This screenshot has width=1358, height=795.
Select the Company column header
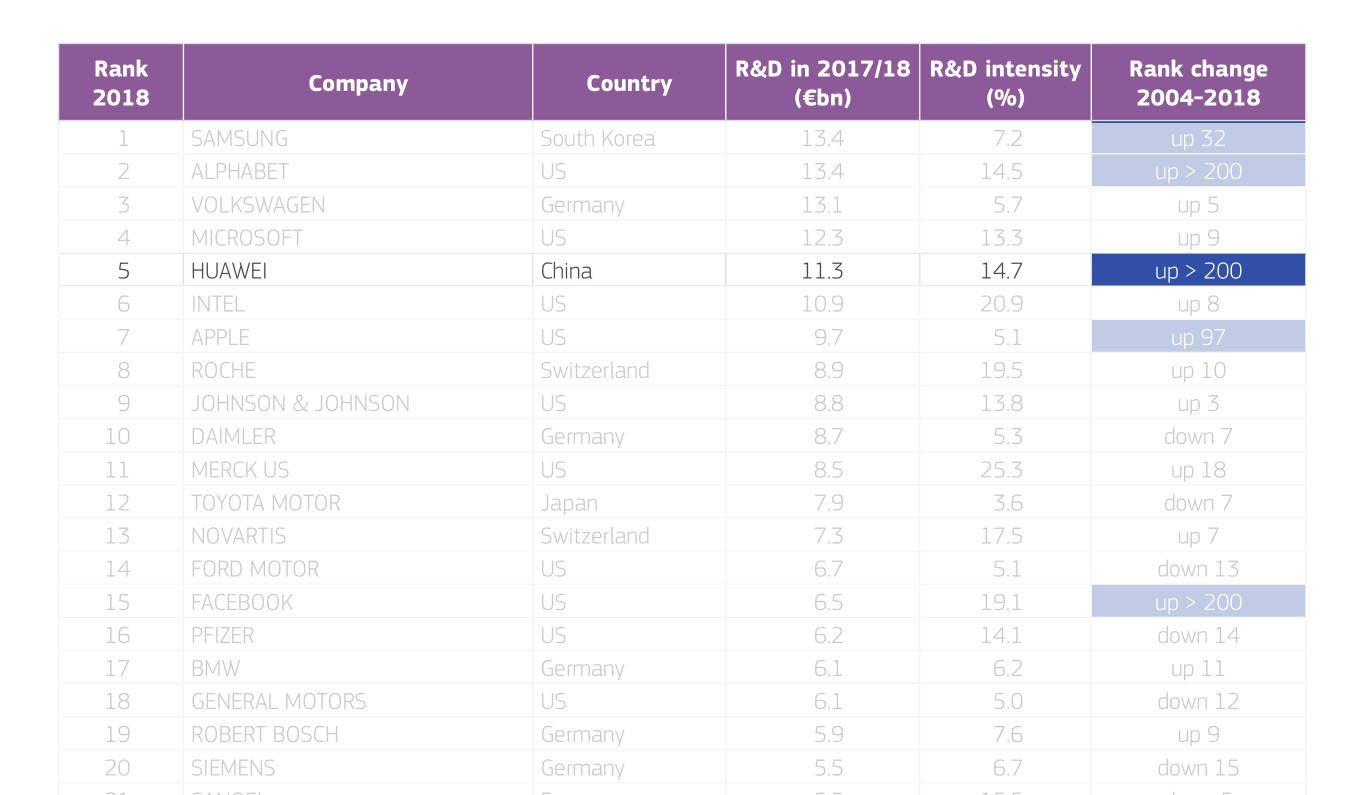coord(358,83)
